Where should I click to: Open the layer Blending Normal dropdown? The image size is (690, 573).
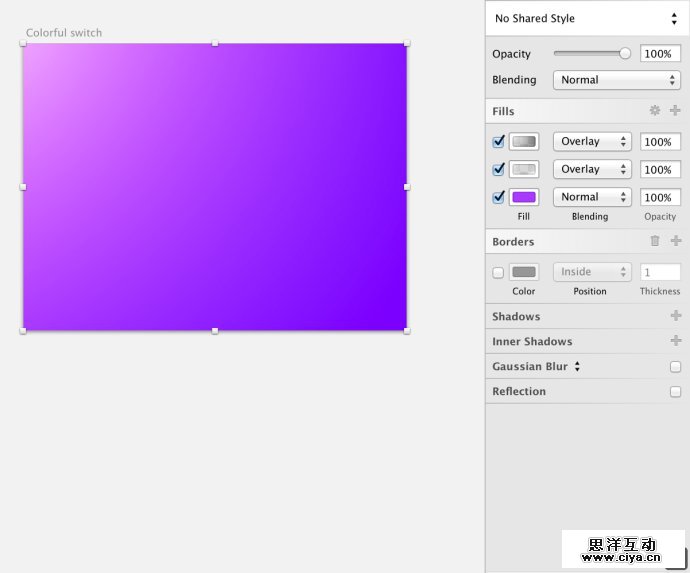pyautogui.click(x=617, y=80)
